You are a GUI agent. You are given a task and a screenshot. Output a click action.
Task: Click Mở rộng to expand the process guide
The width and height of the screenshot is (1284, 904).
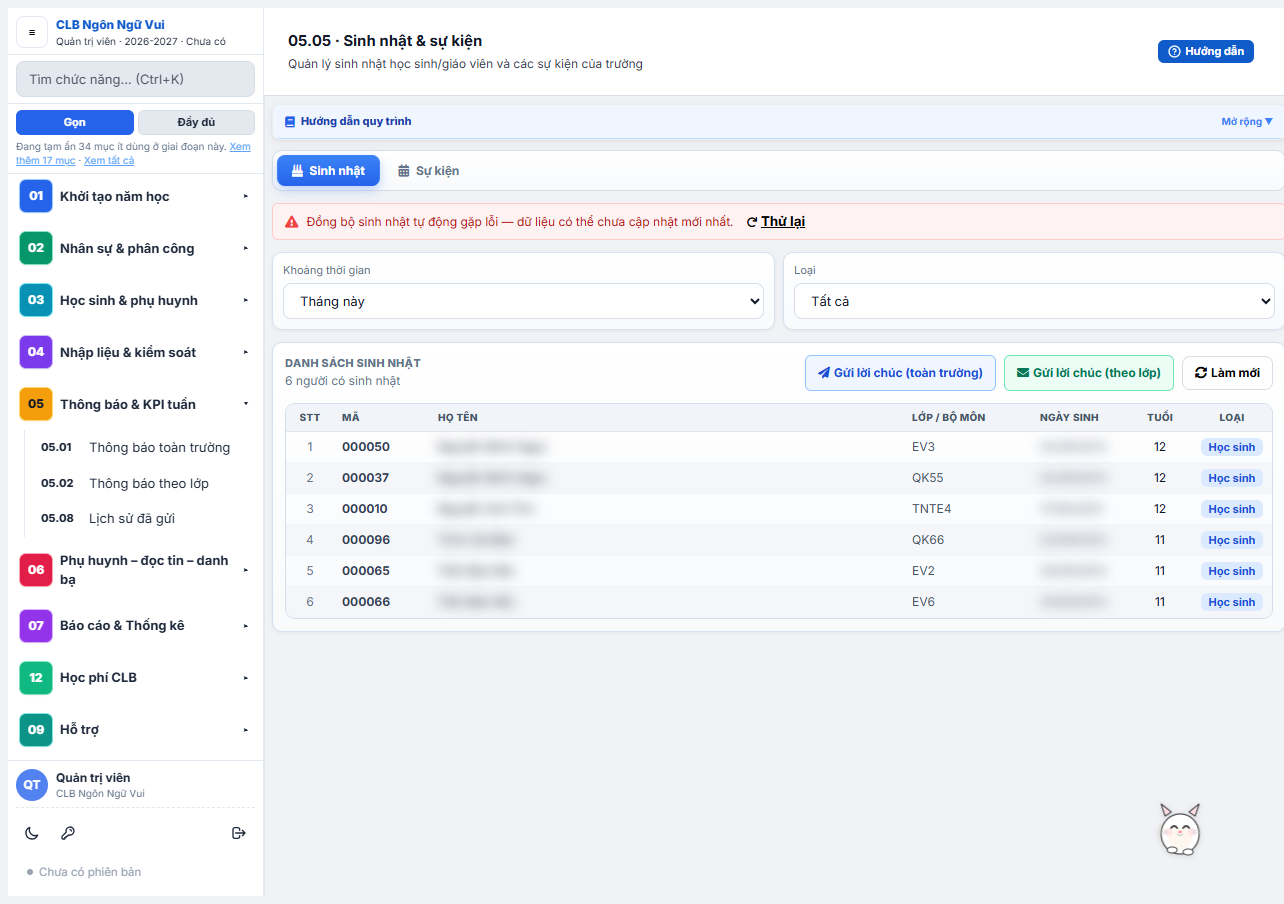tap(1247, 122)
